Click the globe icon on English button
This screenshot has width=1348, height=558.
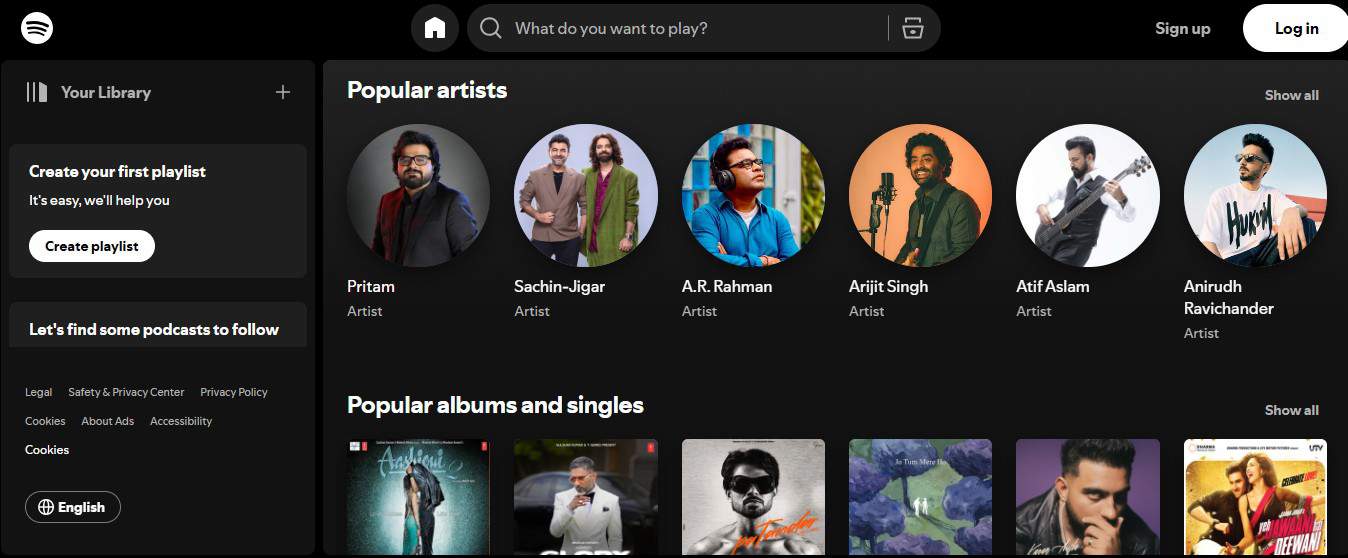tap(46, 507)
